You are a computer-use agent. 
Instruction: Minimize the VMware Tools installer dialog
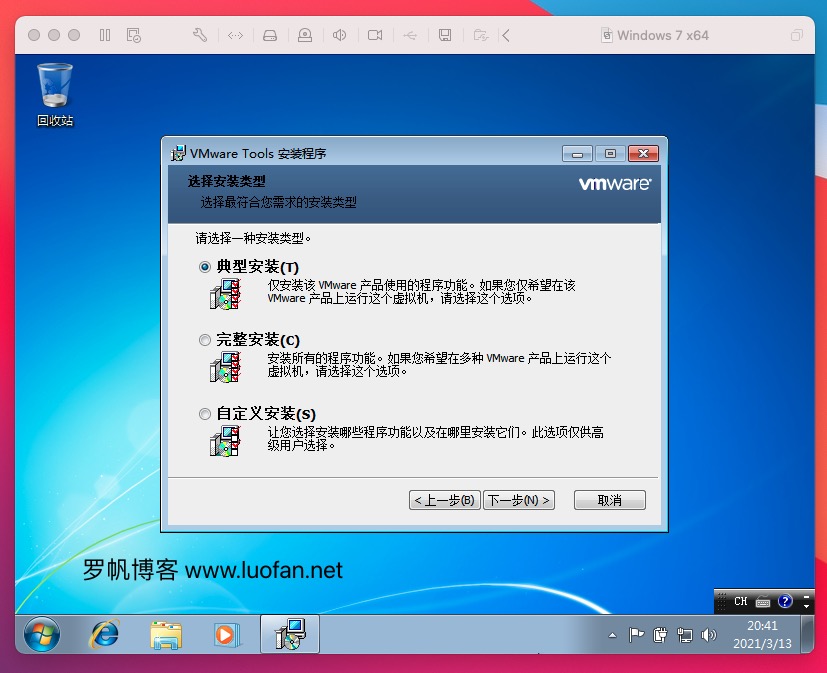coord(578,153)
